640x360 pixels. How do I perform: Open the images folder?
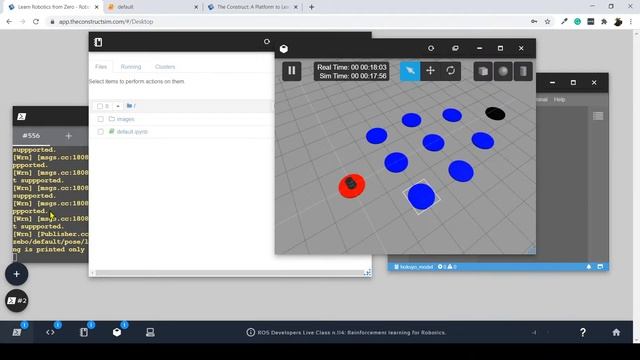pyautogui.click(x=125, y=119)
